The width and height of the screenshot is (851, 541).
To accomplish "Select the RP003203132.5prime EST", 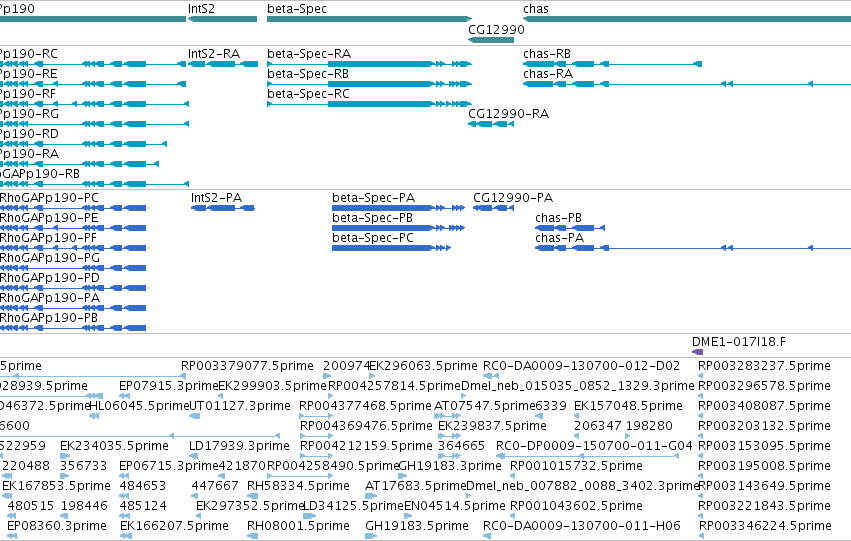I will pyautogui.click(x=701, y=436).
